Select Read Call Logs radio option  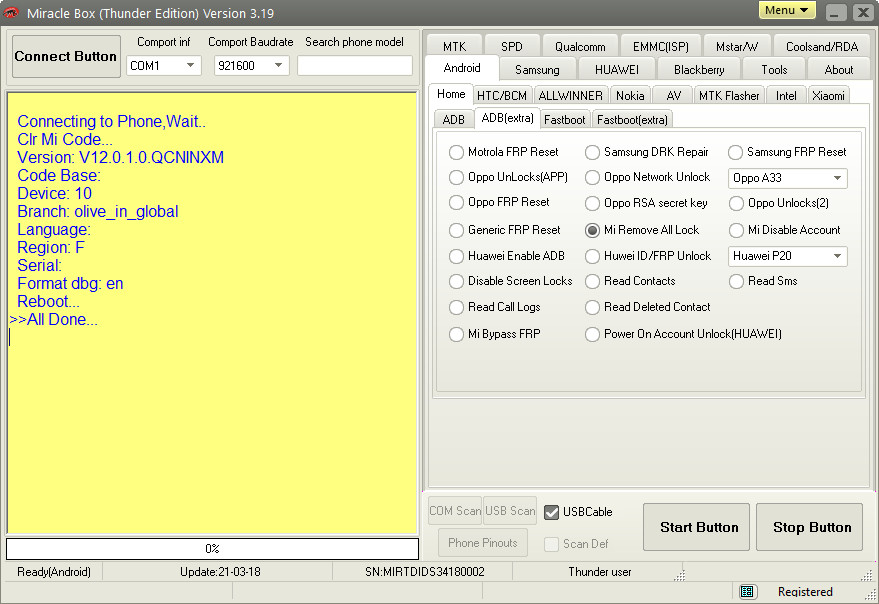coord(494,307)
